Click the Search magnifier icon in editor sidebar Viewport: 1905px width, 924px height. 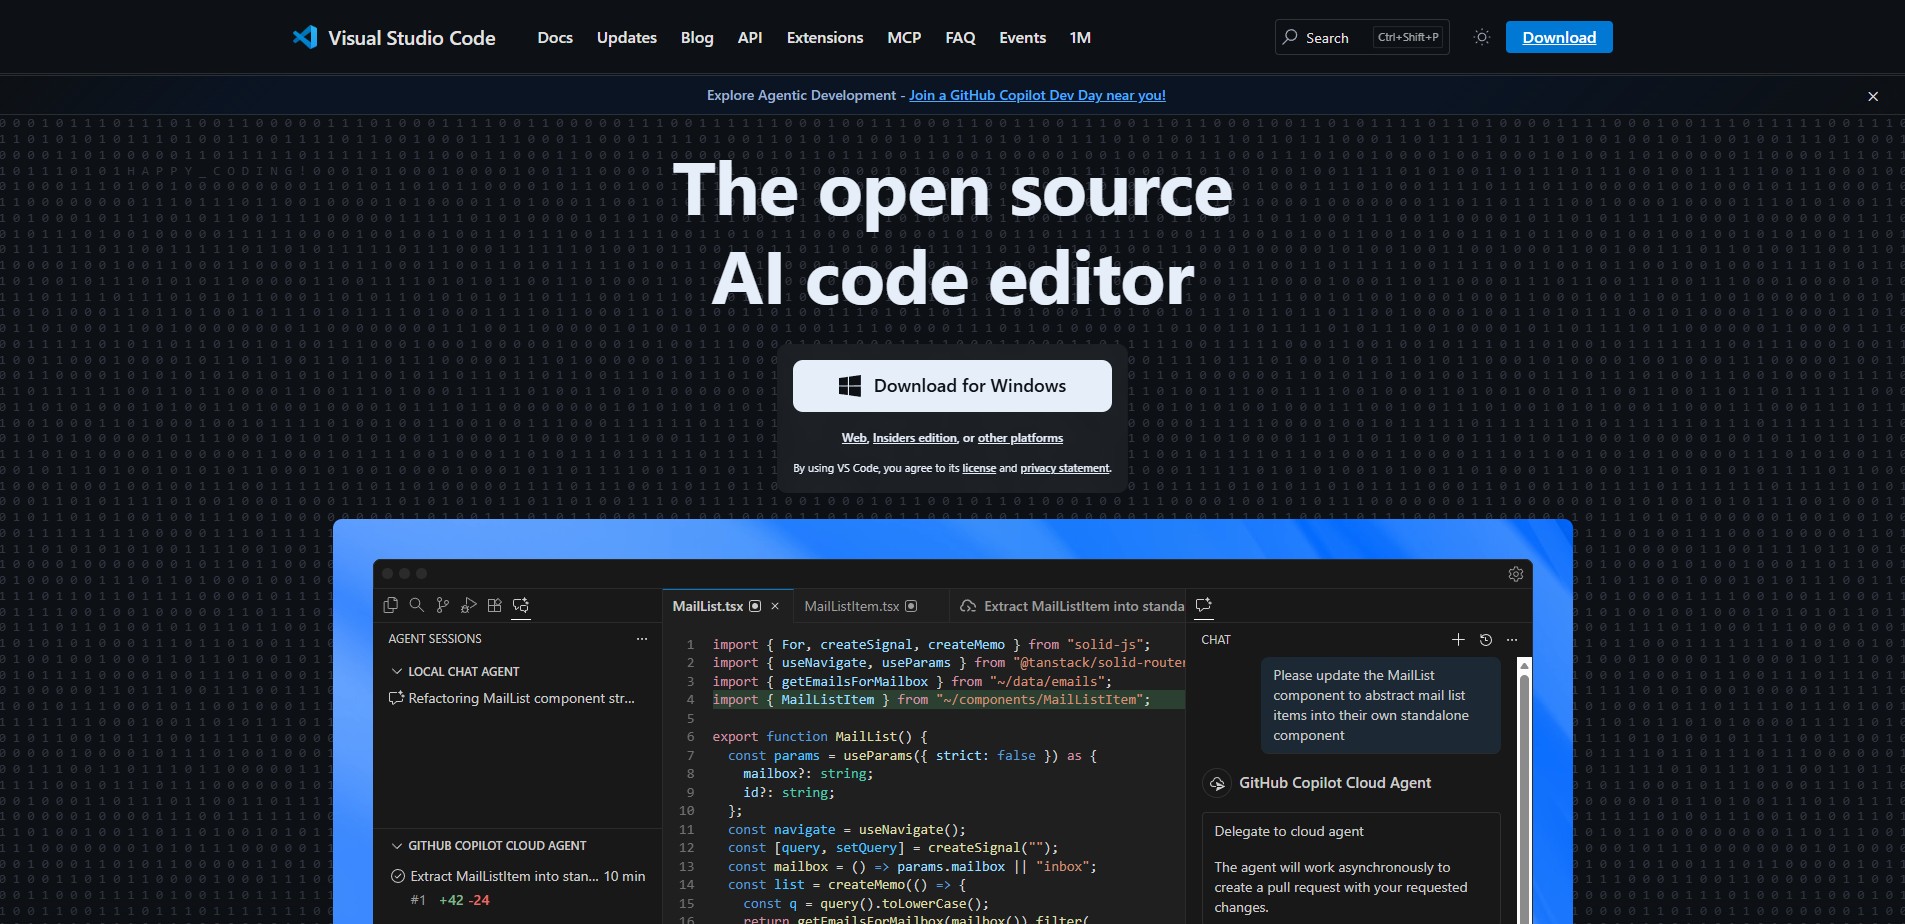tap(417, 605)
